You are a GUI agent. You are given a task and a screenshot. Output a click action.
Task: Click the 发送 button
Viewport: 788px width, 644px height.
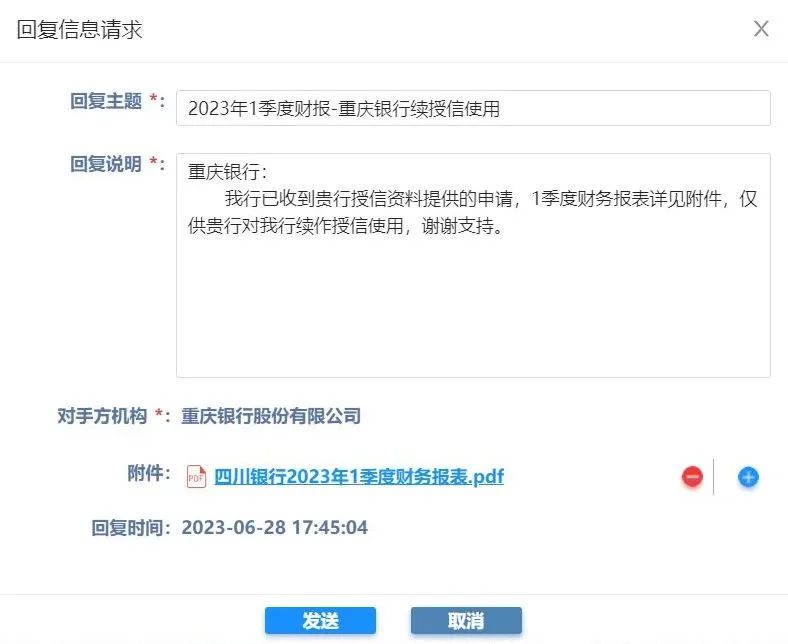click(320, 621)
